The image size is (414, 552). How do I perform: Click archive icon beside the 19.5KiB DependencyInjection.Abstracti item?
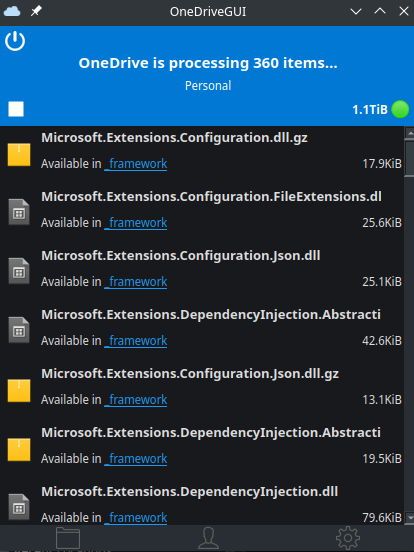point(19,450)
